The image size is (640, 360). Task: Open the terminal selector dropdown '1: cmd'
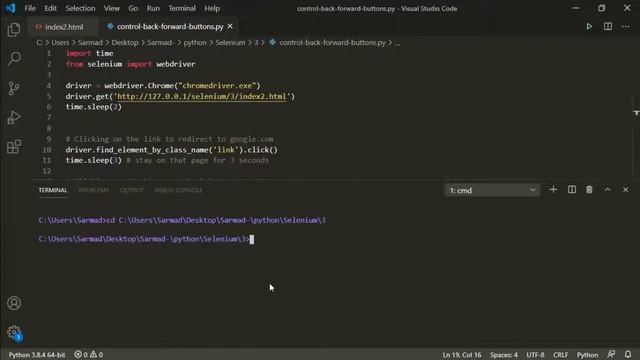tap(492, 190)
